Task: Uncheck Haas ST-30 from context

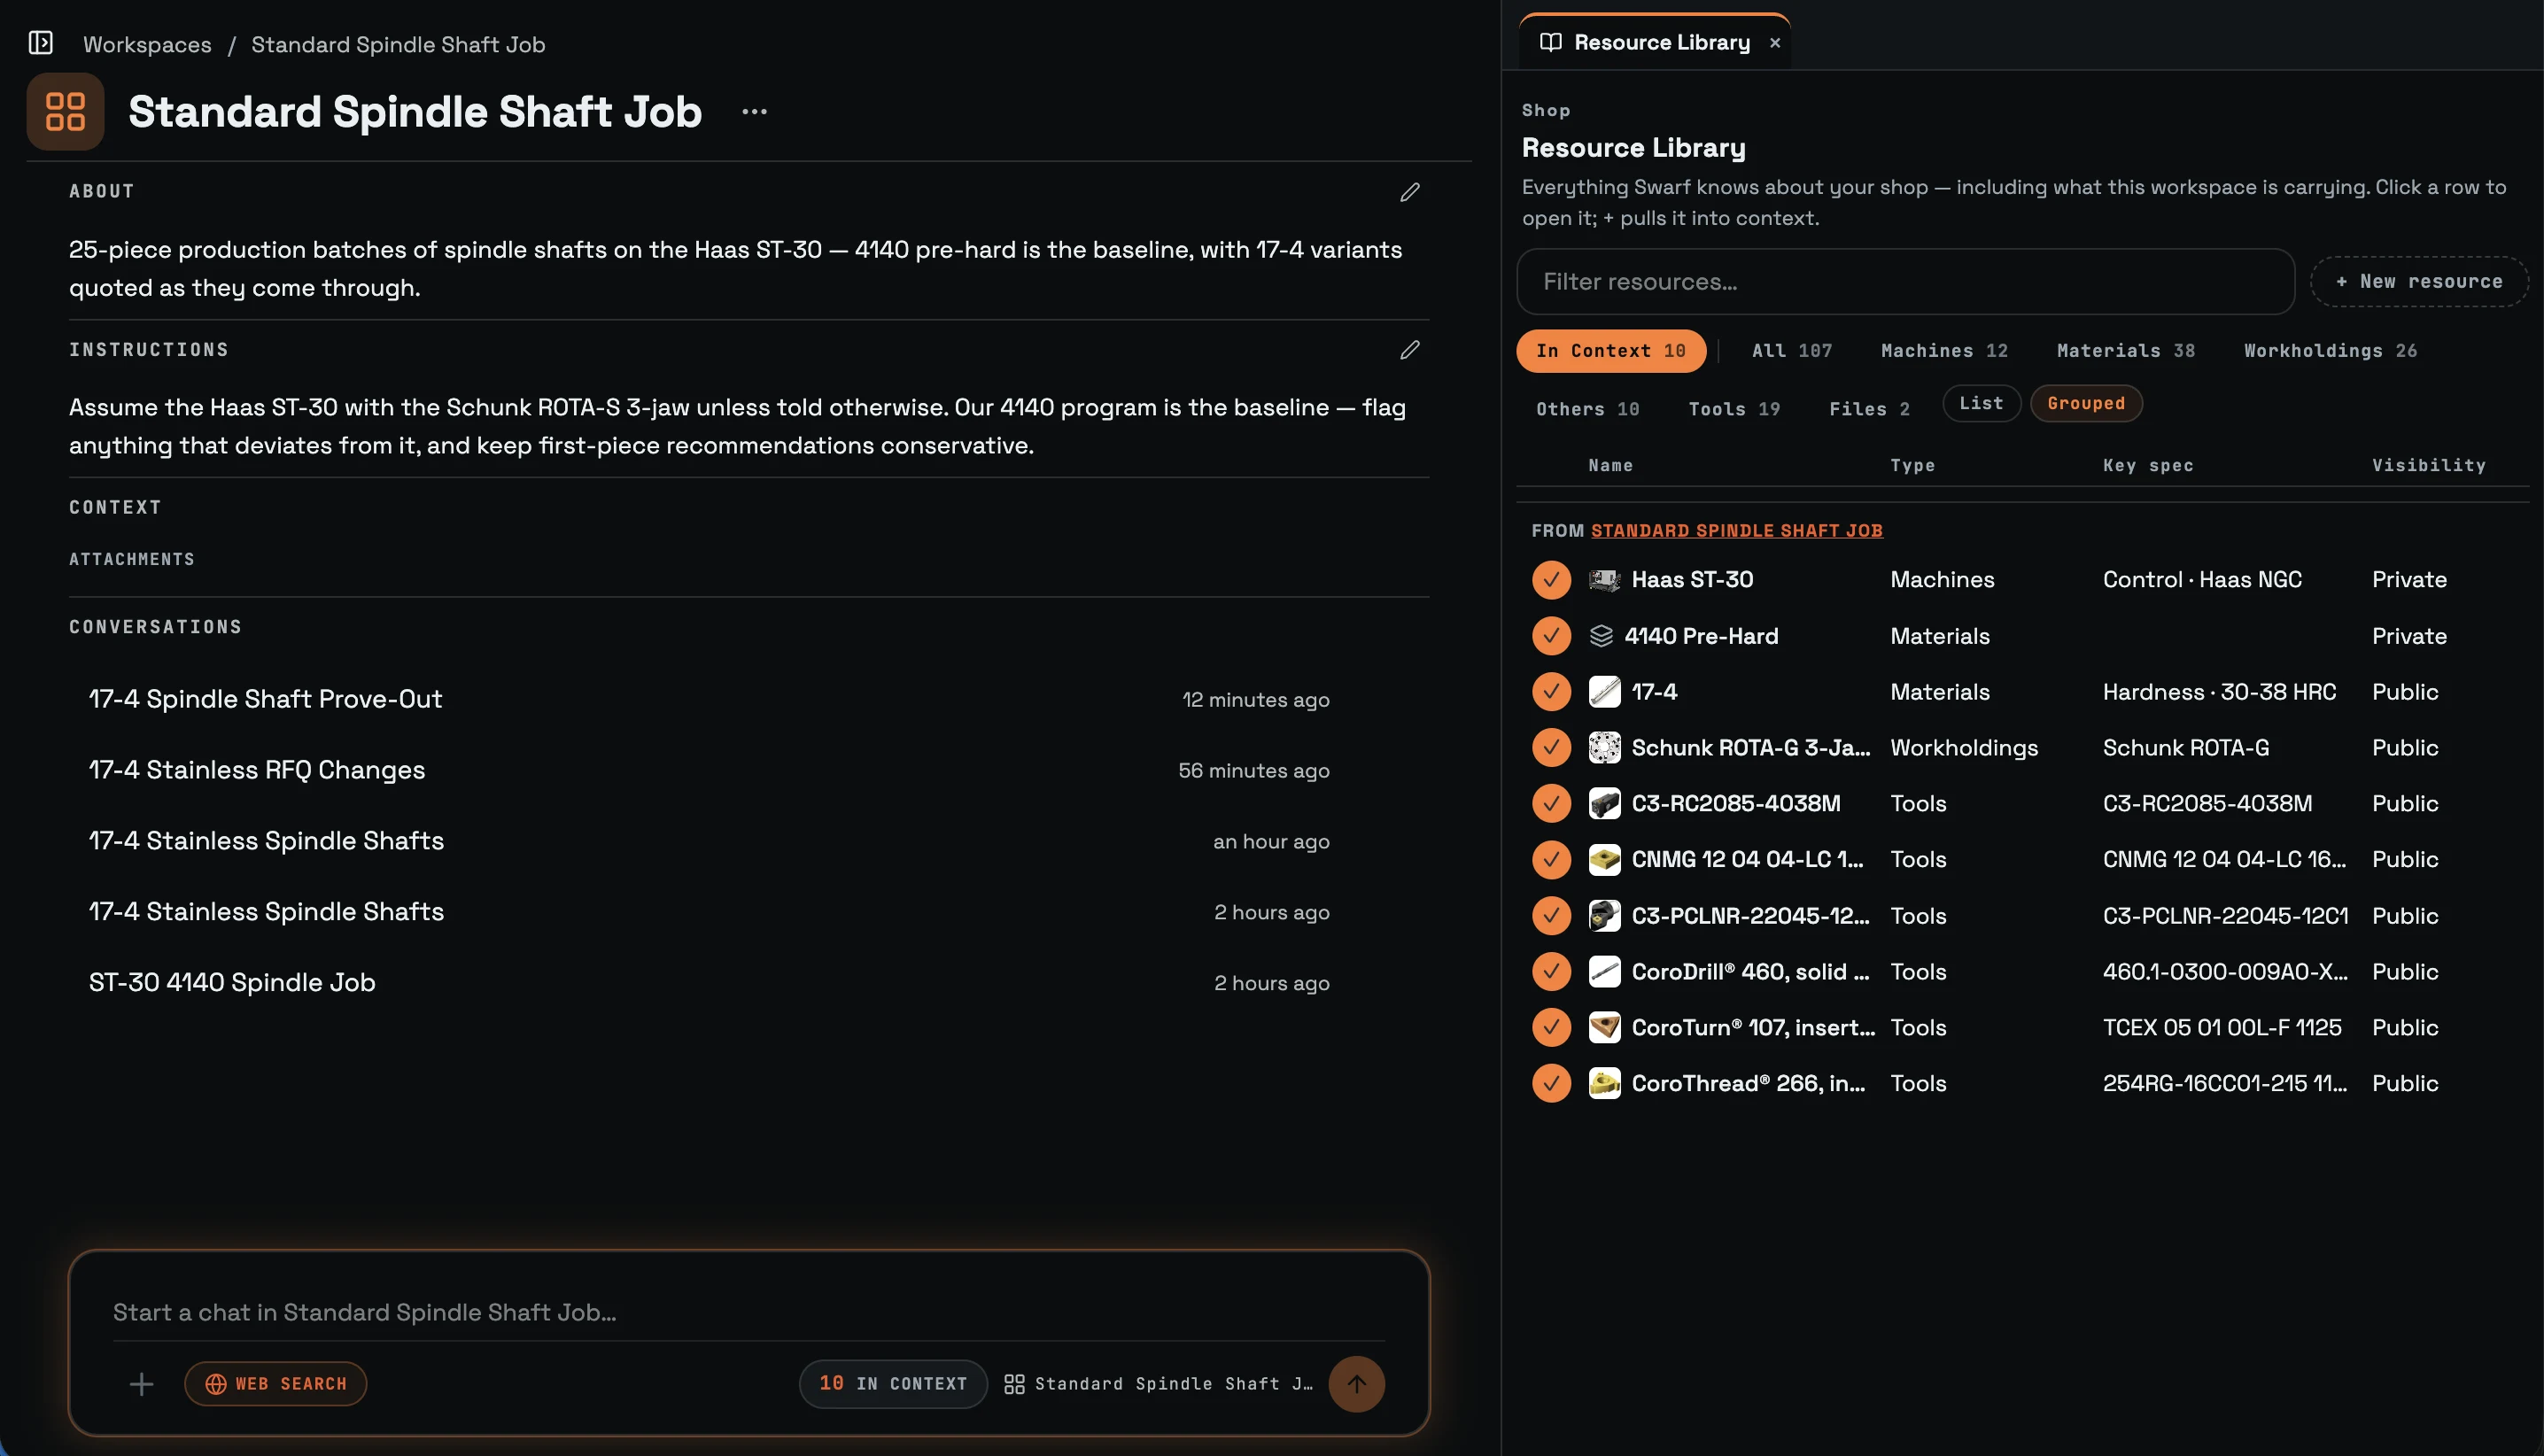Action: coord(1551,580)
